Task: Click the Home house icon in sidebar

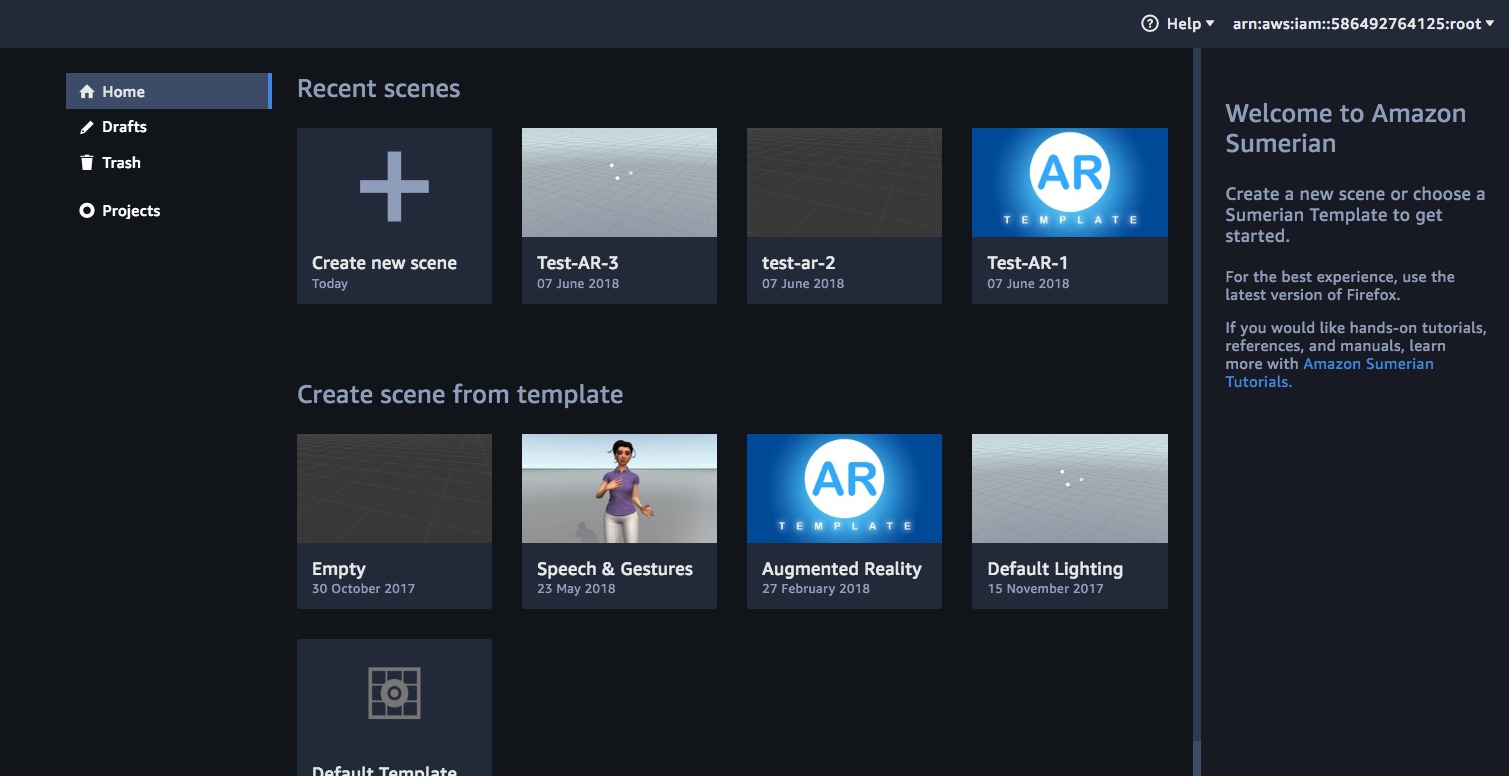Action: point(87,91)
